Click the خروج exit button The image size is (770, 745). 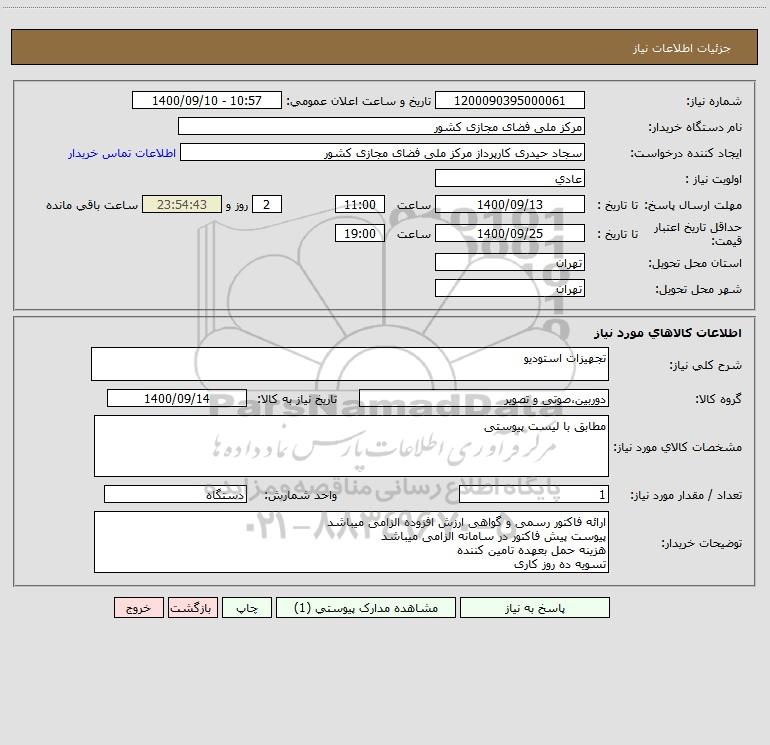coord(138,607)
